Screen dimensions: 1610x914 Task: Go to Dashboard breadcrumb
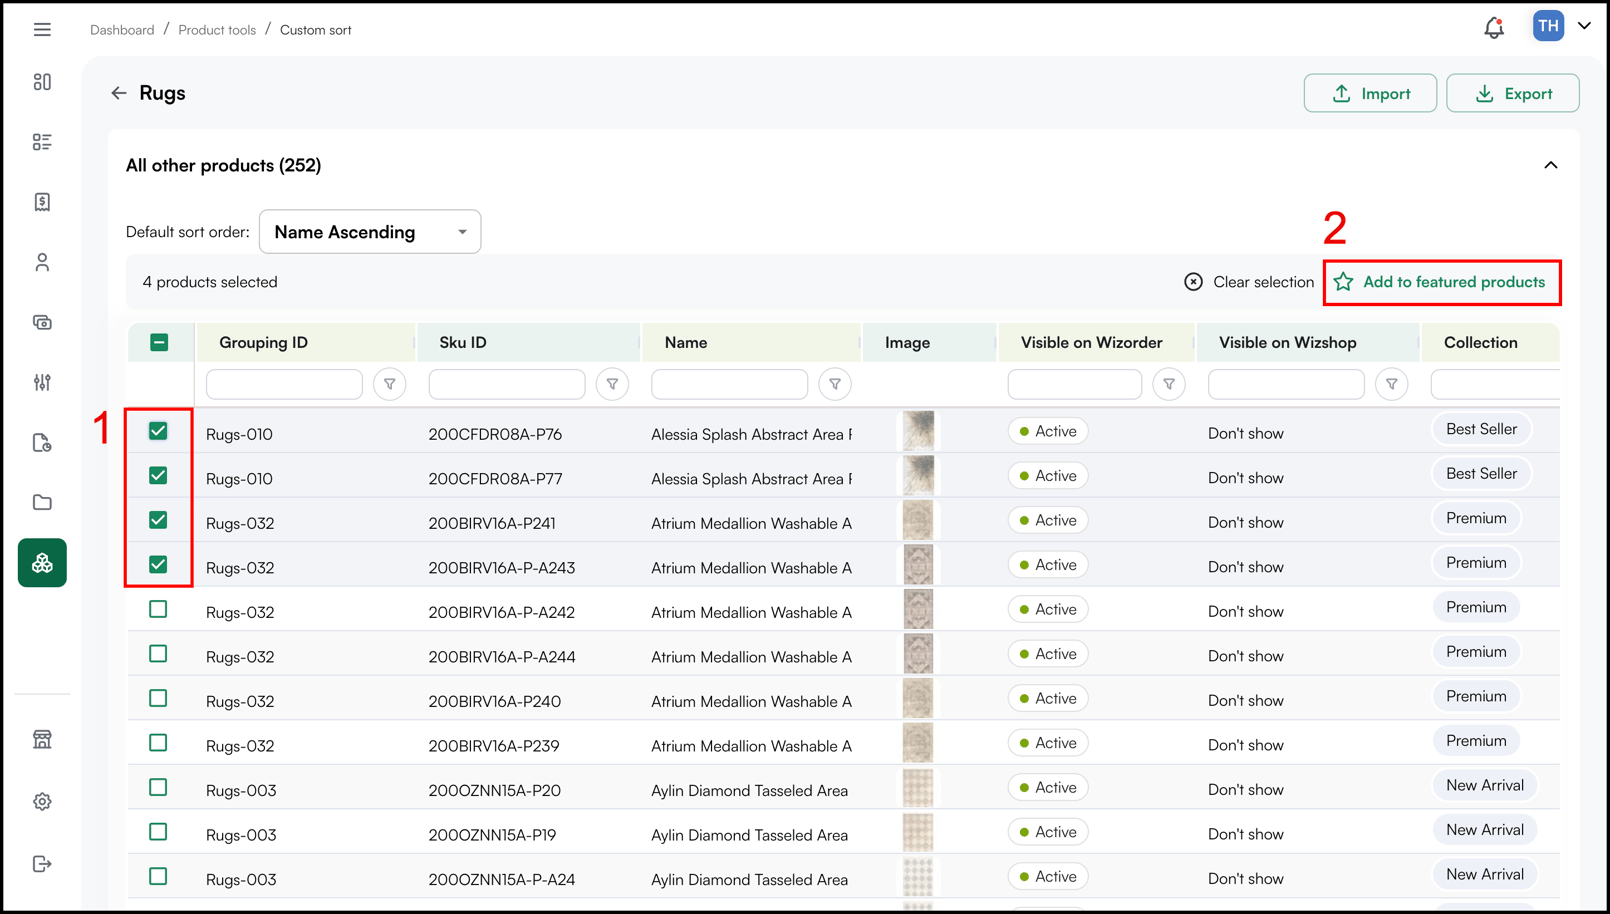click(x=122, y=30)
